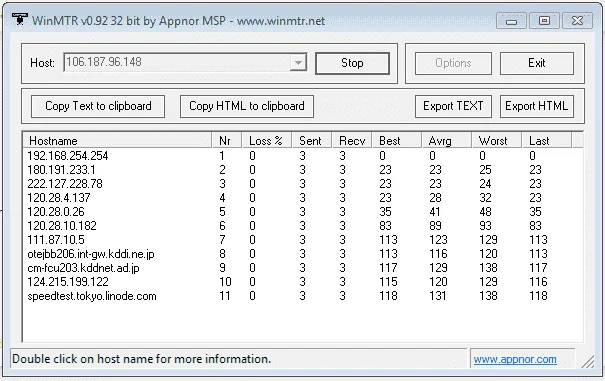Click the Worst column header
605x381 pixels.
tap(497, 141)
